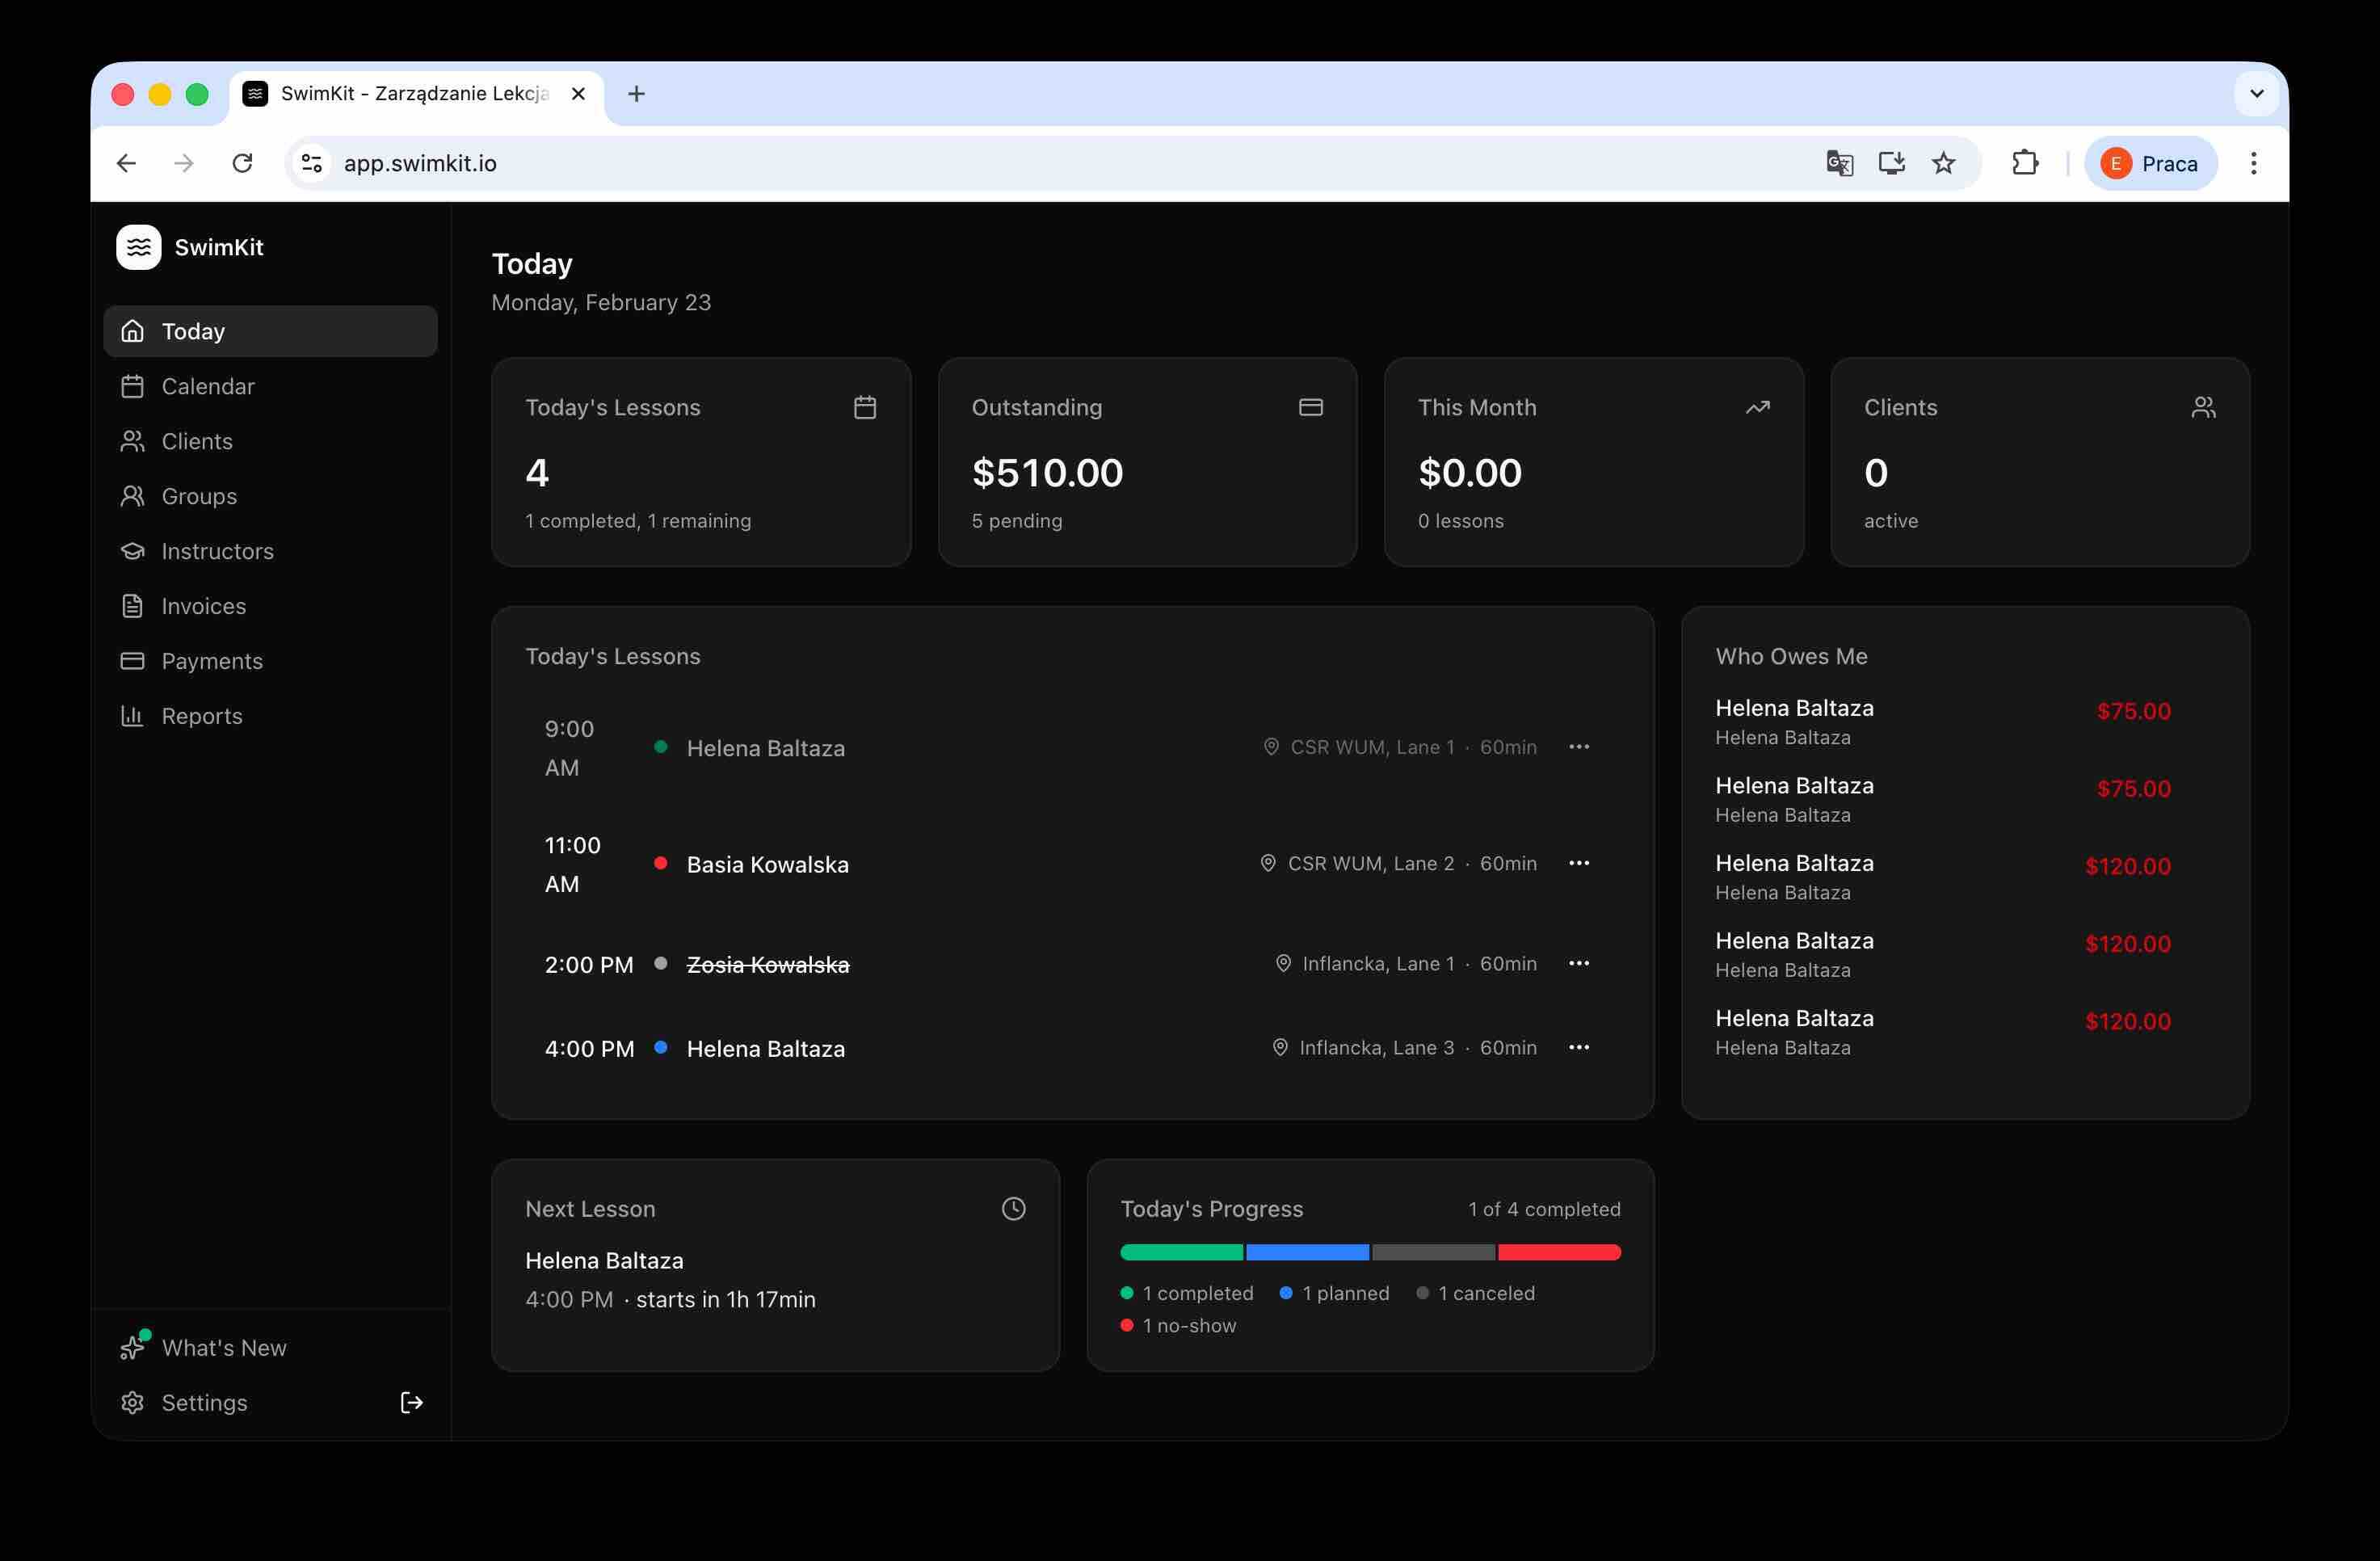Click the Google Translate icon in address bar
Image resolution: width=2380 pixels, height=1561 pixels.
1839,163
